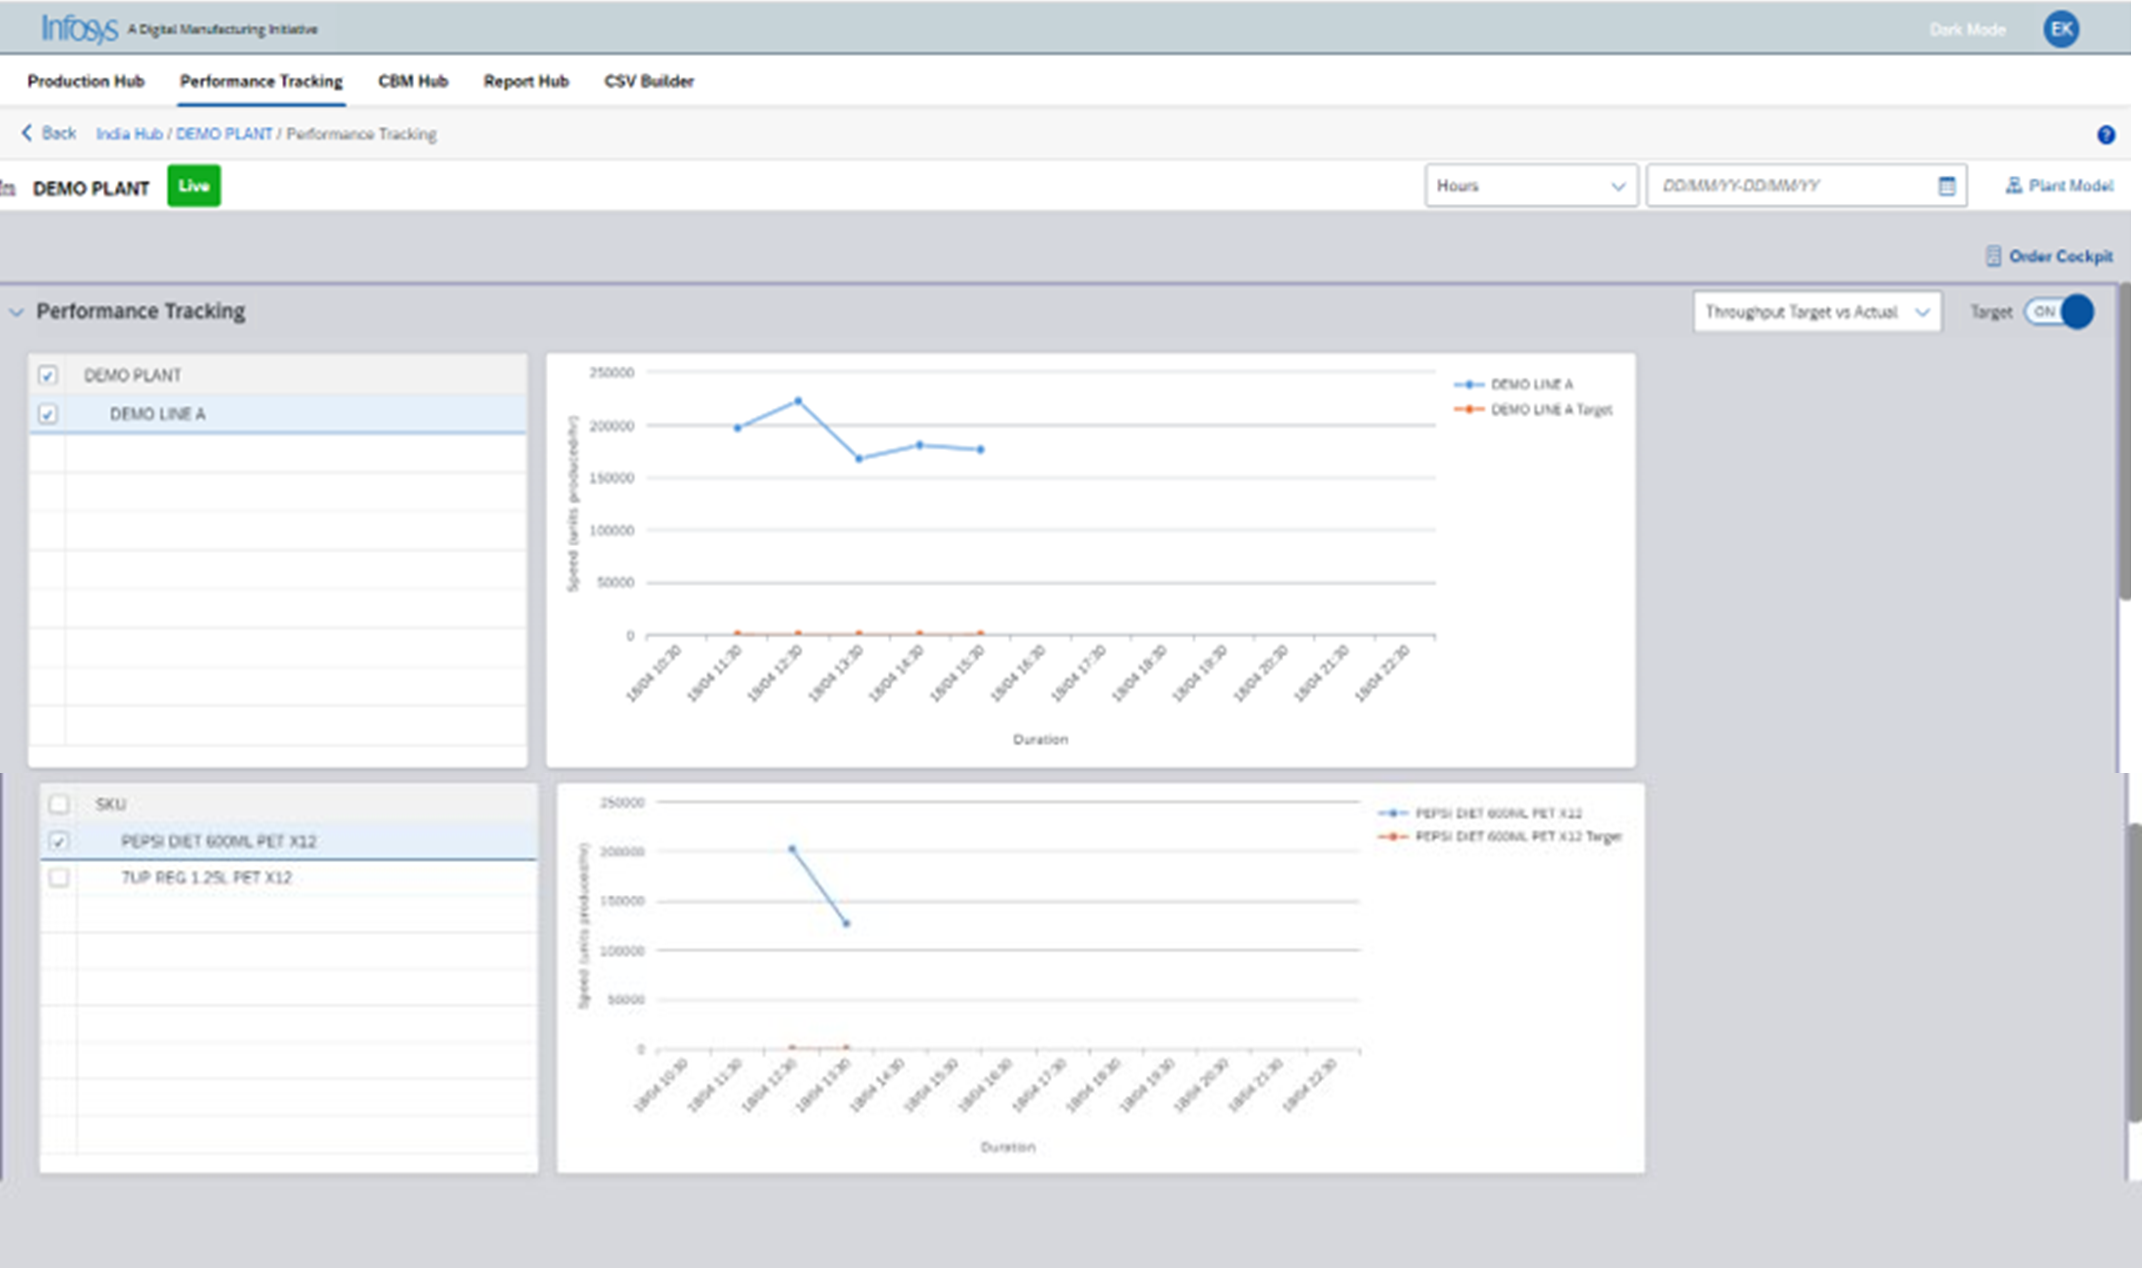
Task: Click the Order Cockpit document icon
Action: [x=1992, y=256]
